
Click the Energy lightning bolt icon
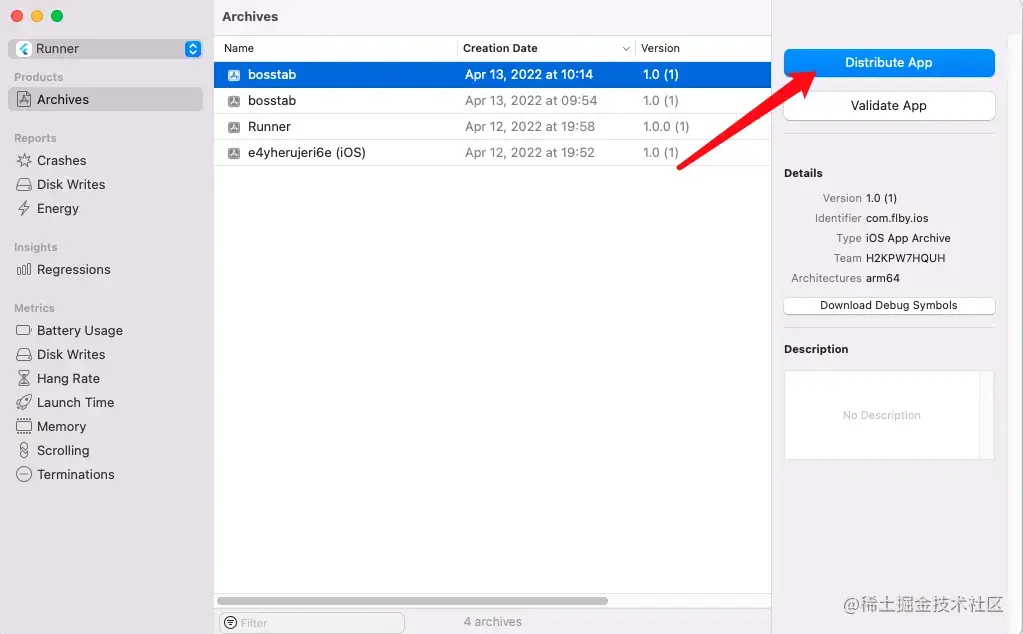pos(23,209)
